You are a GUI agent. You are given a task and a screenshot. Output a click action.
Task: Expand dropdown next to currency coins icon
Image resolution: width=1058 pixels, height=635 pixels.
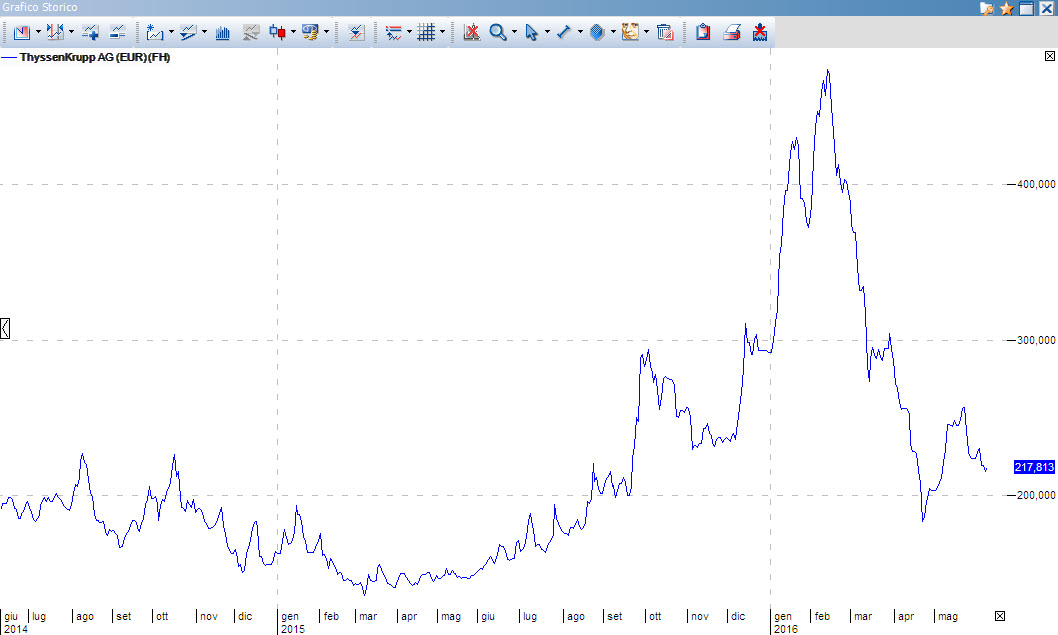pyautogui.click(x=326, y=32)
